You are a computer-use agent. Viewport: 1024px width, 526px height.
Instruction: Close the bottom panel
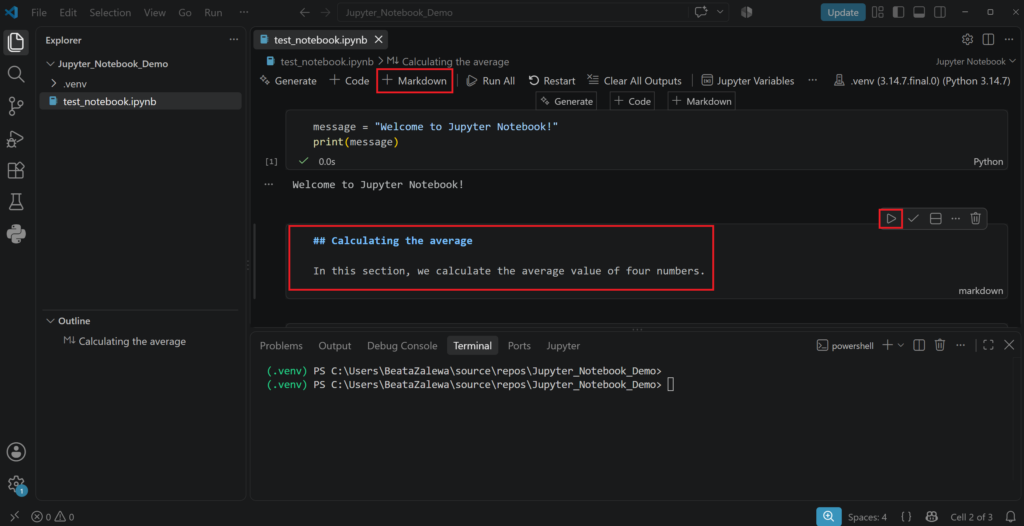(x=1009, y=345)
